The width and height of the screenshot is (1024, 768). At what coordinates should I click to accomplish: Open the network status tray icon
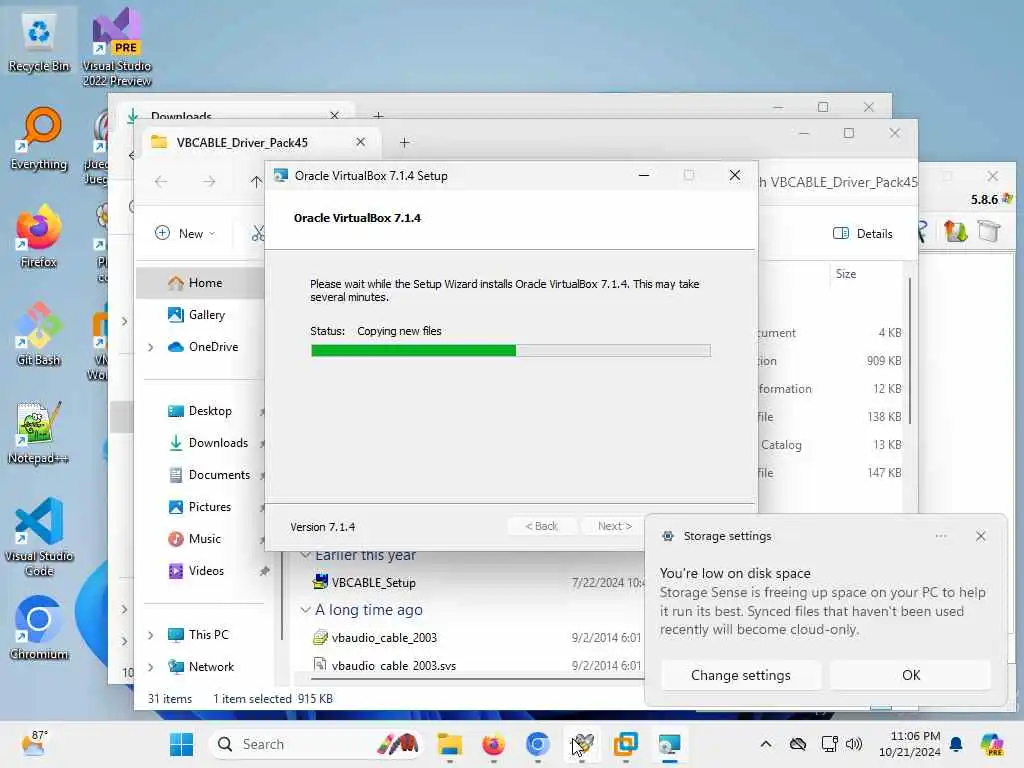[x=829, y=744]
